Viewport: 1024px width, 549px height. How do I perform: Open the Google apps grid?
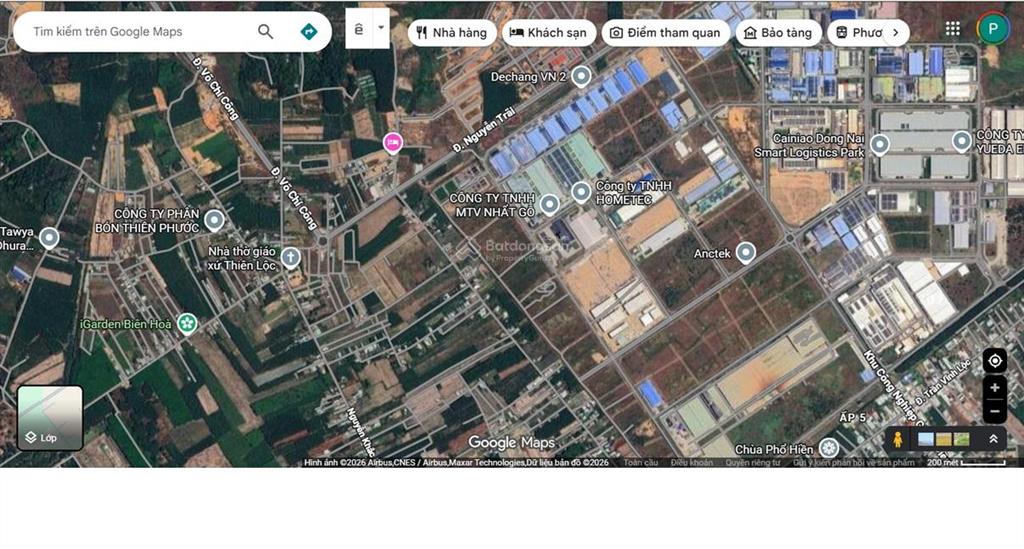(x=953, y=29)
